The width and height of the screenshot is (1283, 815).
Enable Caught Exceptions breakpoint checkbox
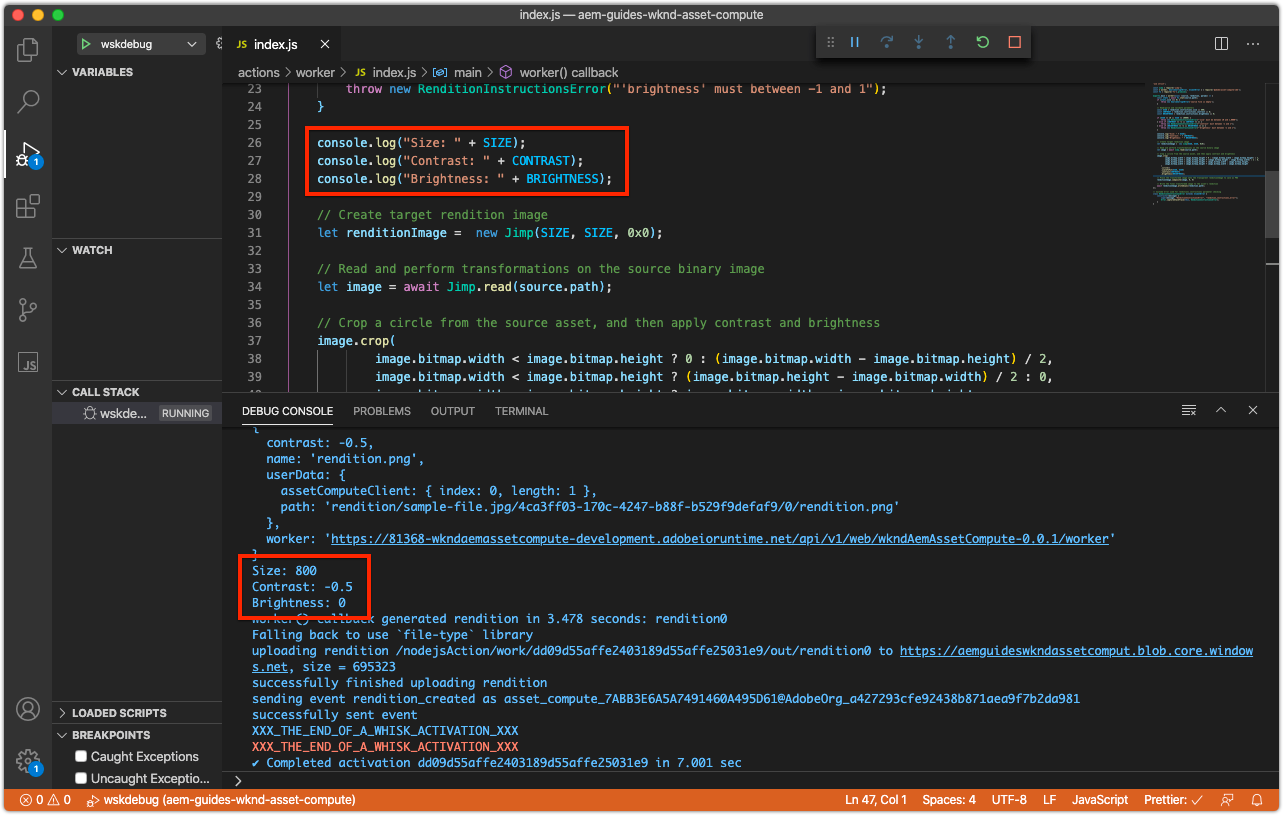pos(82,757)
